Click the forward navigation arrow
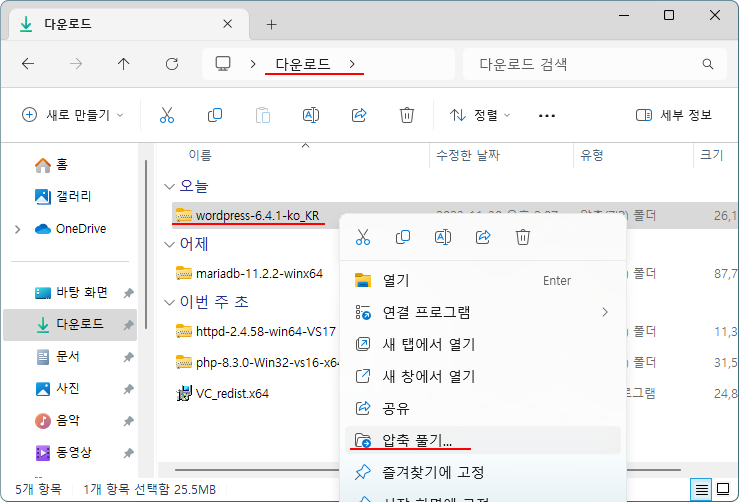Screen dimensions: 739x502 [x=76, y=64]
